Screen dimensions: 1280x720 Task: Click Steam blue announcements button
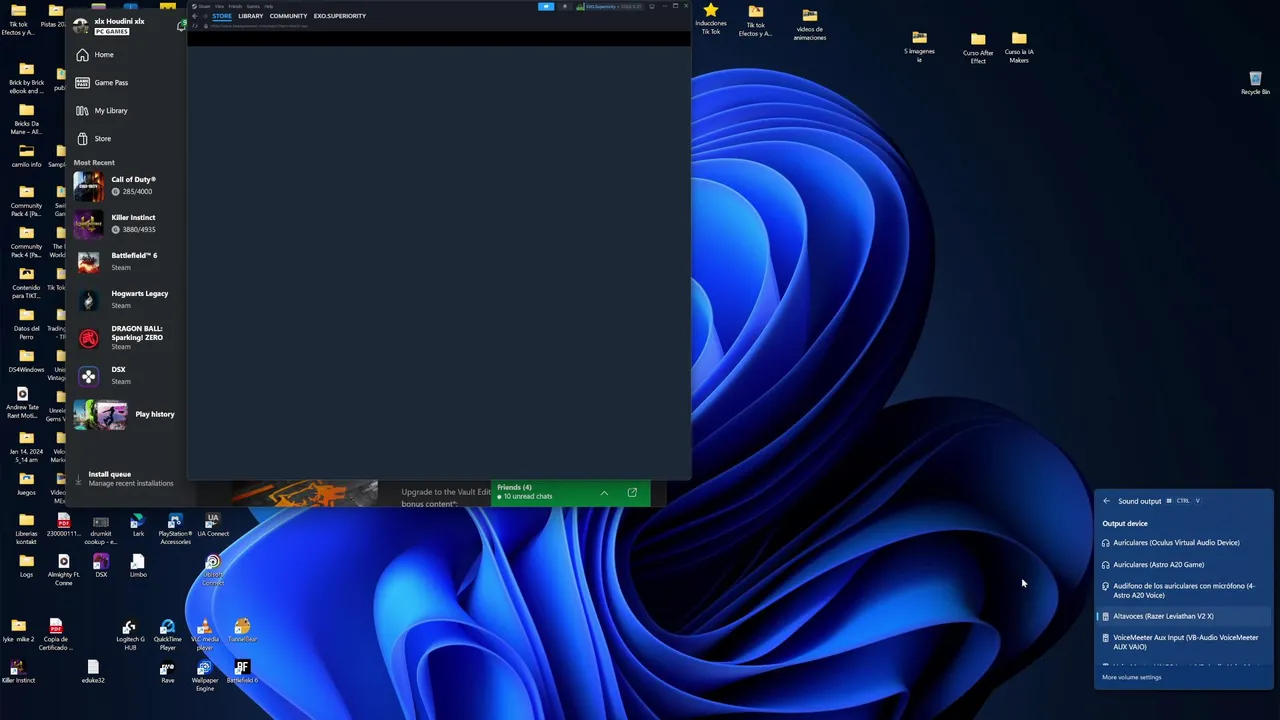tap(545, 6)
